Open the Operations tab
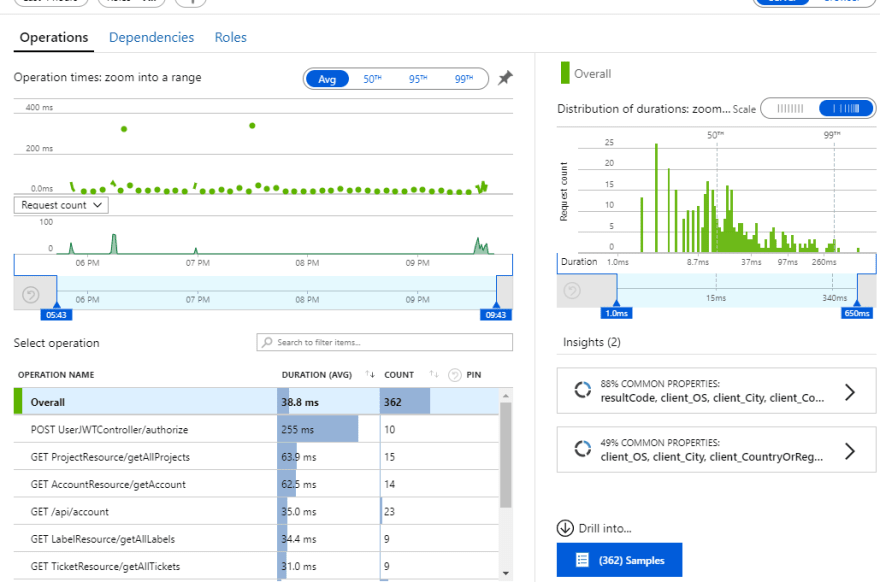Viewport: 880px width, 582px height. click(54, 38)
